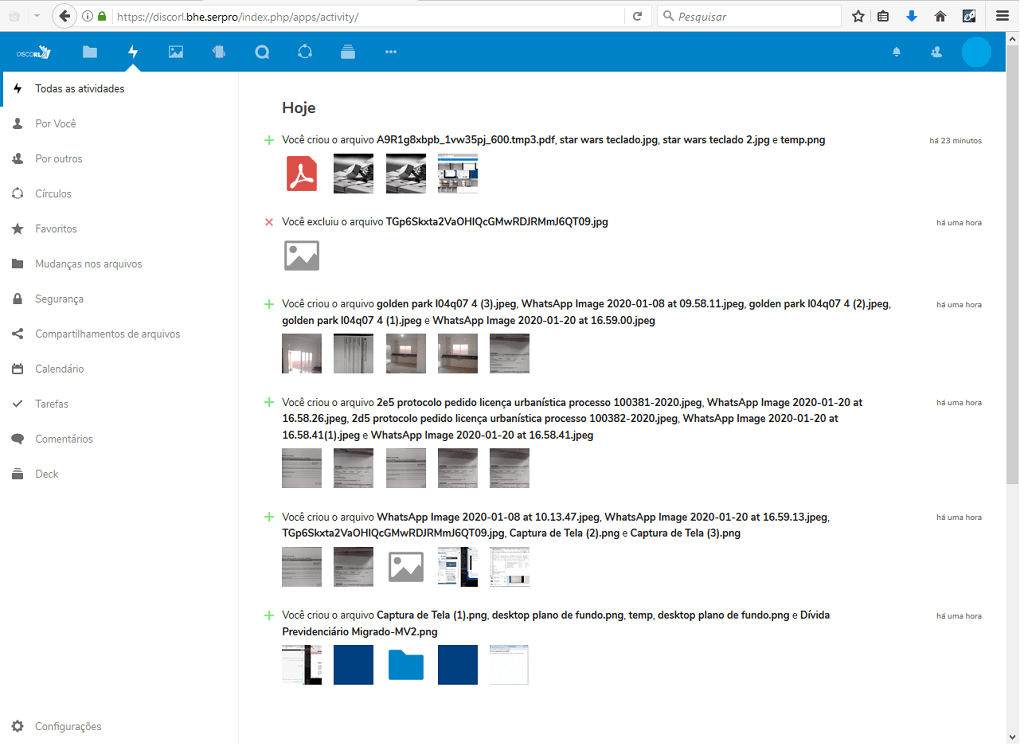The width and height of the screenshot is (1024, 750).
Task: Open file link temp.png
Action: (x=802, y=140)
